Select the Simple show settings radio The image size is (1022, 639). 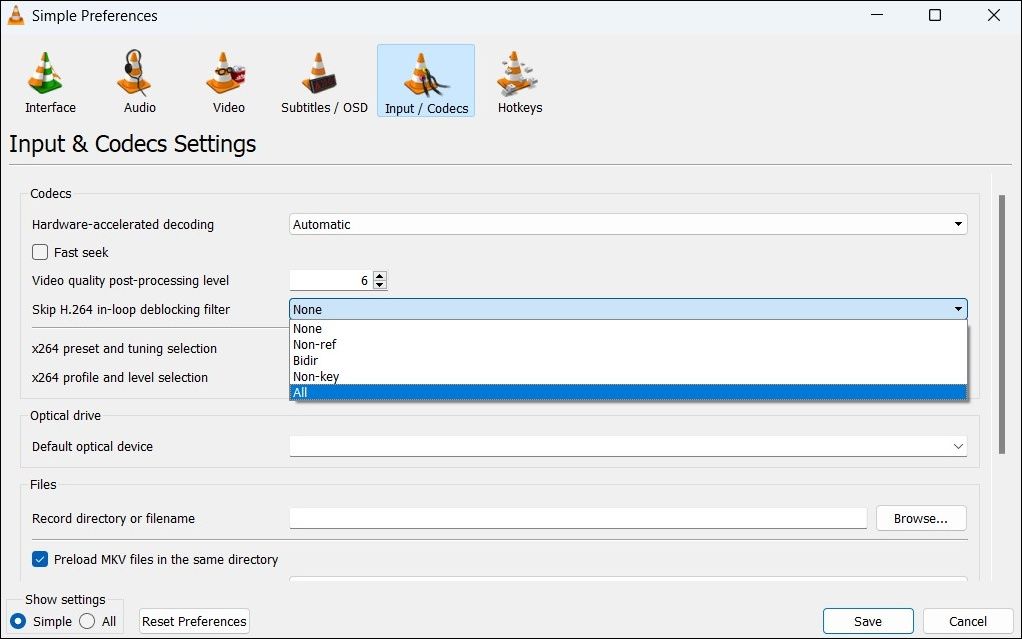18,621
